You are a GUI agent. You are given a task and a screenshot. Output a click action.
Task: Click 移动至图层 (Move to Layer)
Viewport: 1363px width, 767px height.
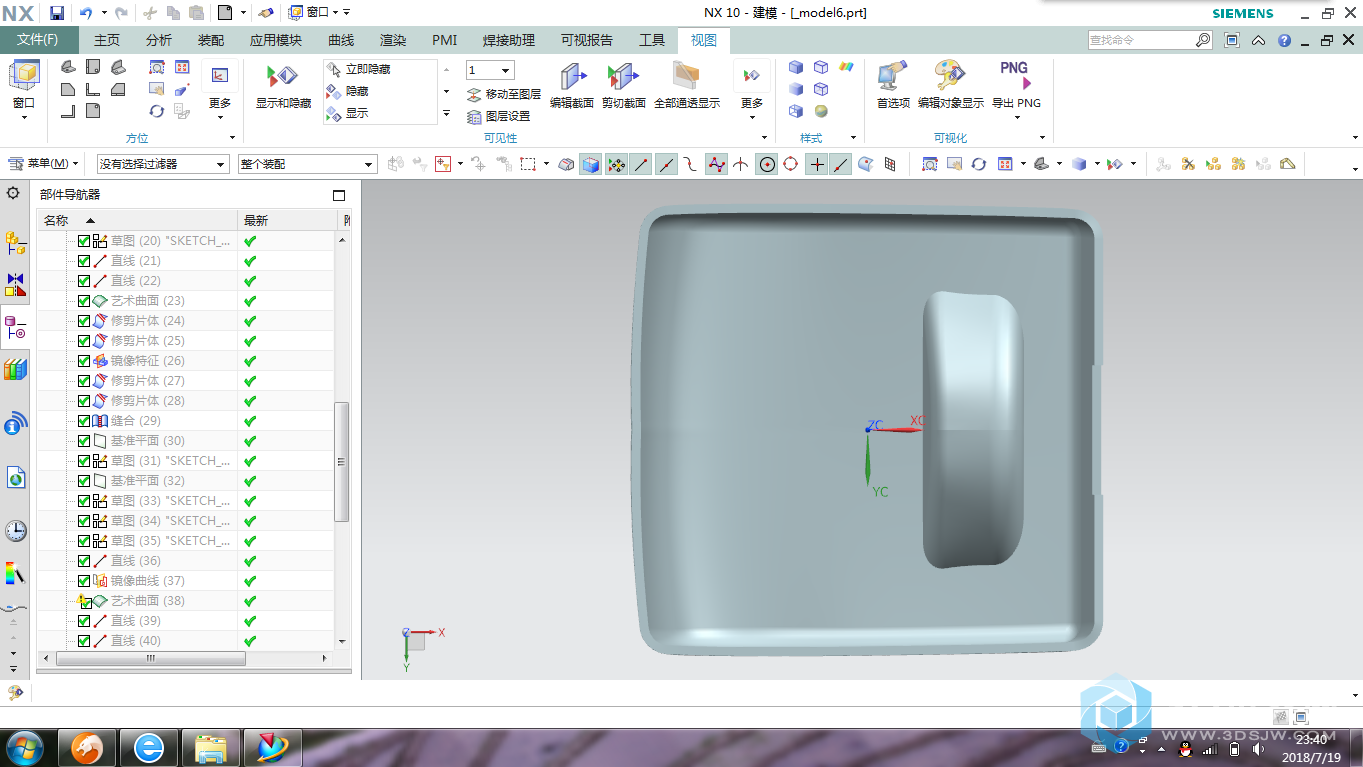tap(504, 94)
